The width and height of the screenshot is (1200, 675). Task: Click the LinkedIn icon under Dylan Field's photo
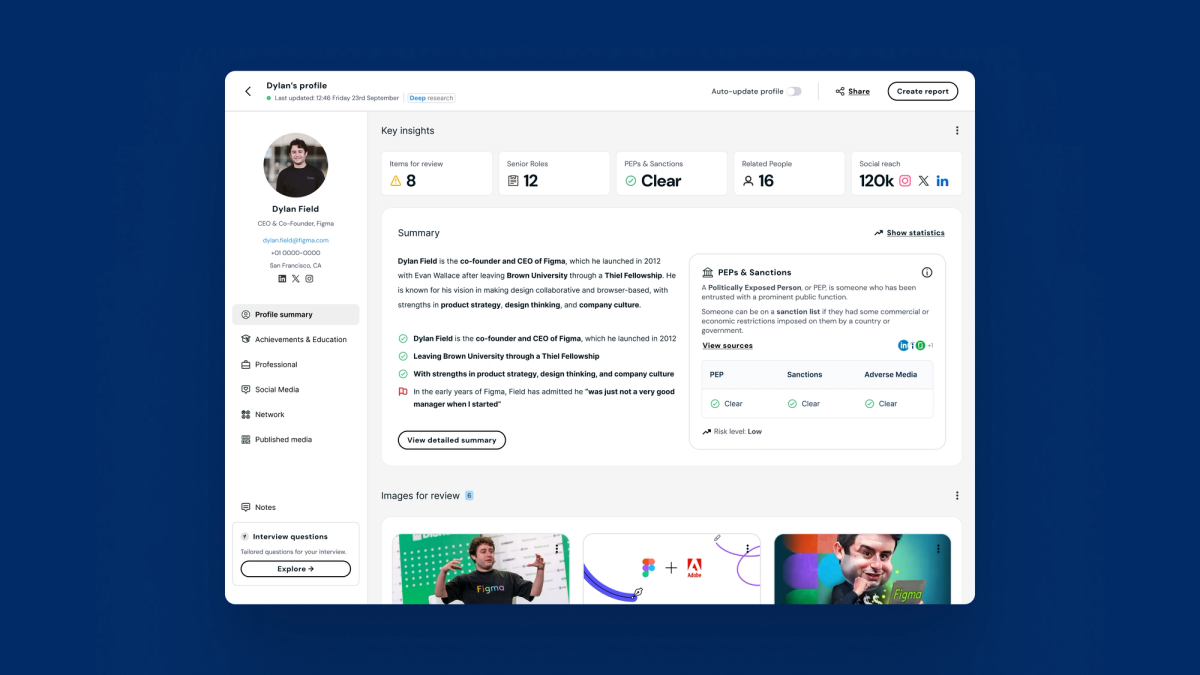[282, 278]
